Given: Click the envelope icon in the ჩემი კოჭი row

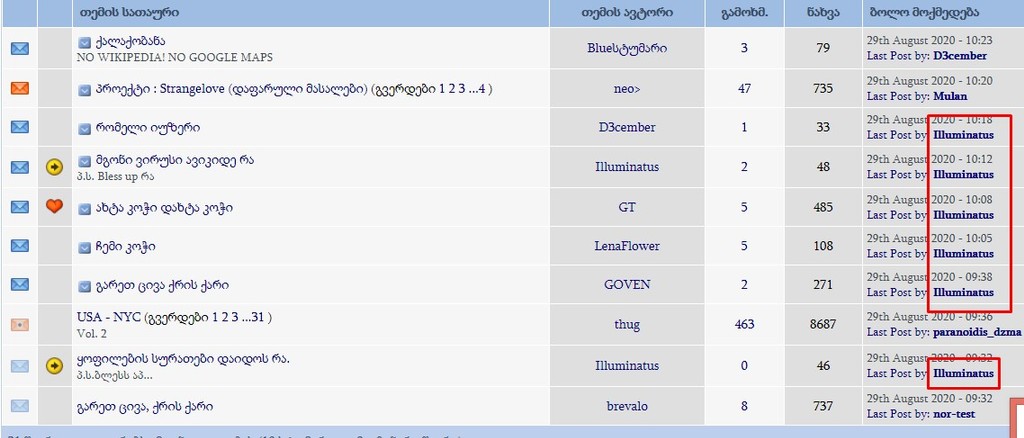Looking at the screenshot, I should 20,246.
